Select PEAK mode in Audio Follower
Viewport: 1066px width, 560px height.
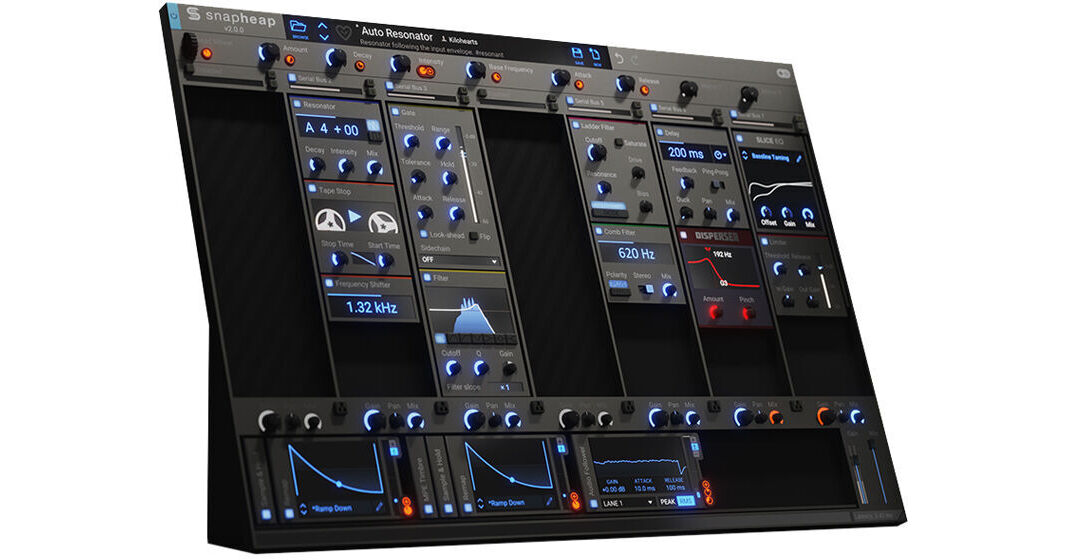point(668,502)
